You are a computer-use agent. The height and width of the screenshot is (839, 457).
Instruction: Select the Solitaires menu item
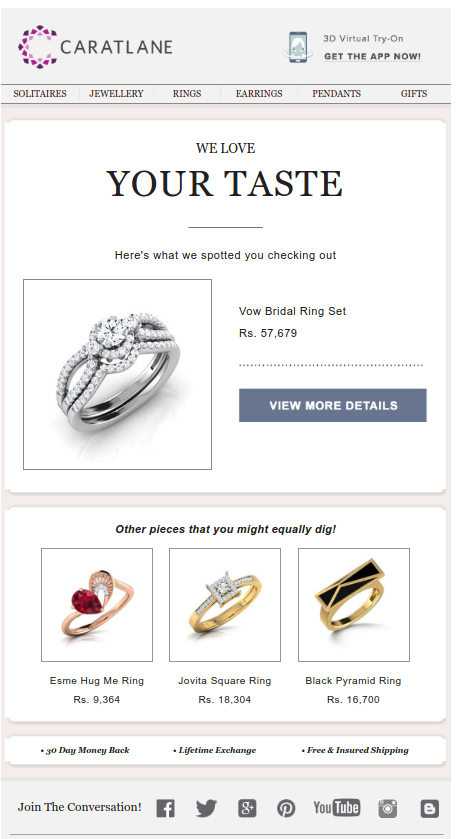(40, 94)
